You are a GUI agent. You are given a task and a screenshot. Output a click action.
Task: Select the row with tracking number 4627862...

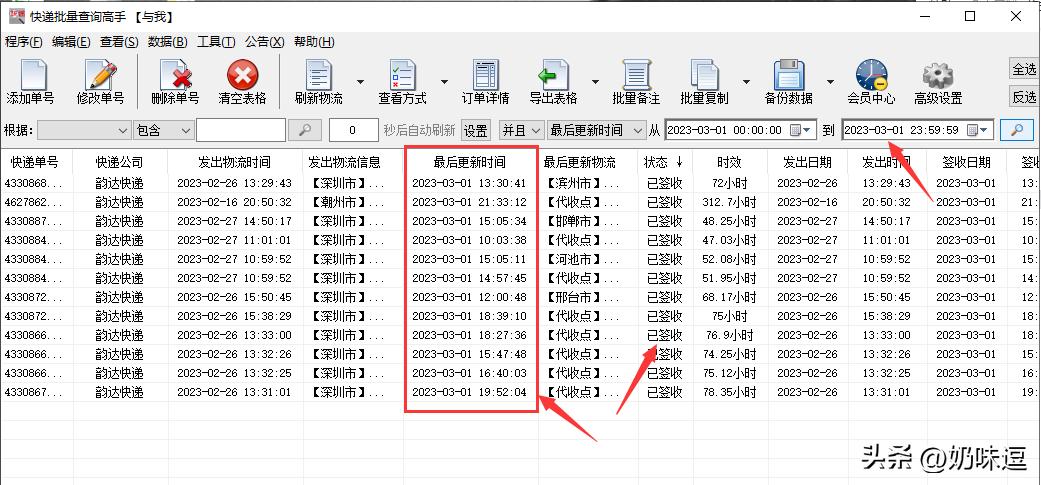pyautogui.click(x=520, y=202)
